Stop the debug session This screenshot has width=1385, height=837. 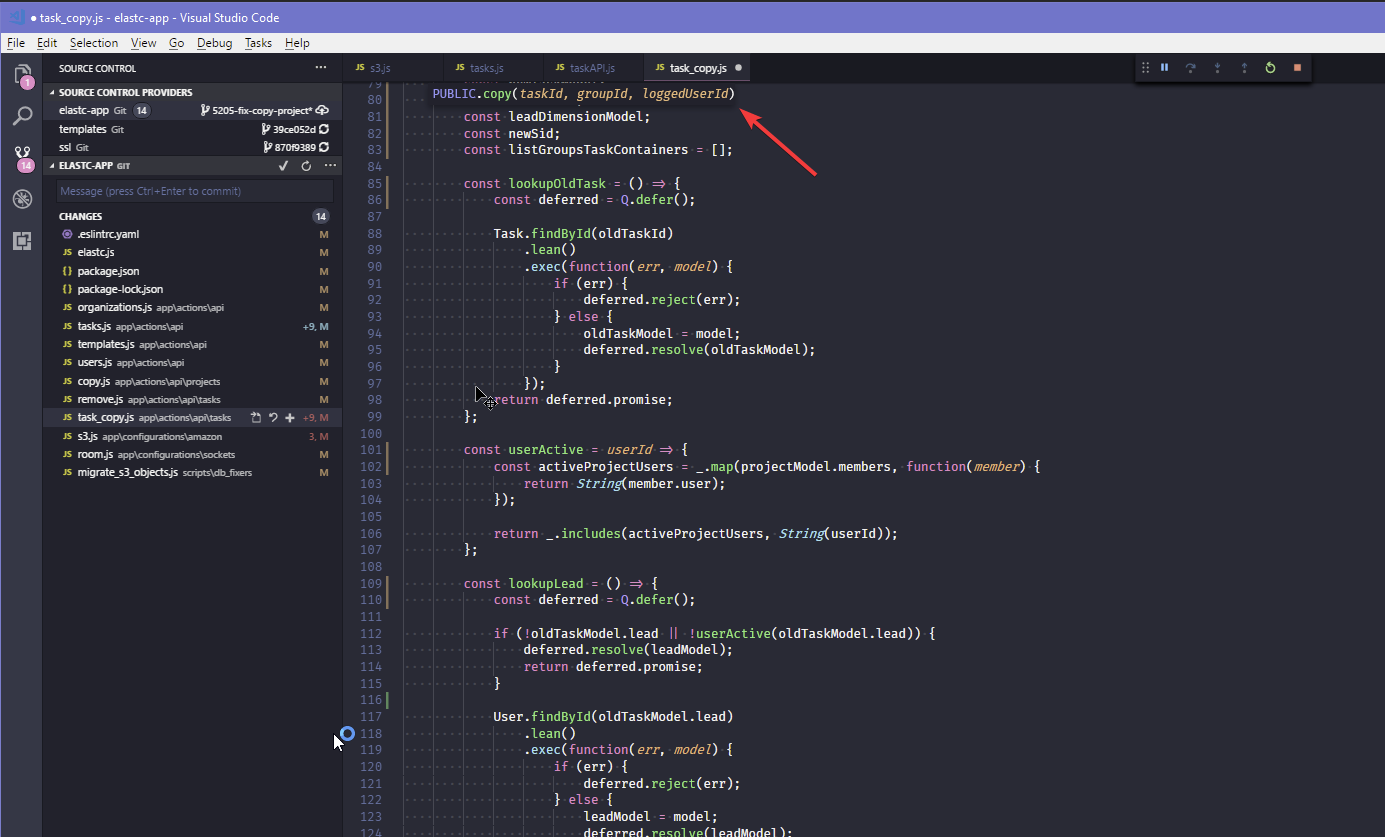[1297, 68]
